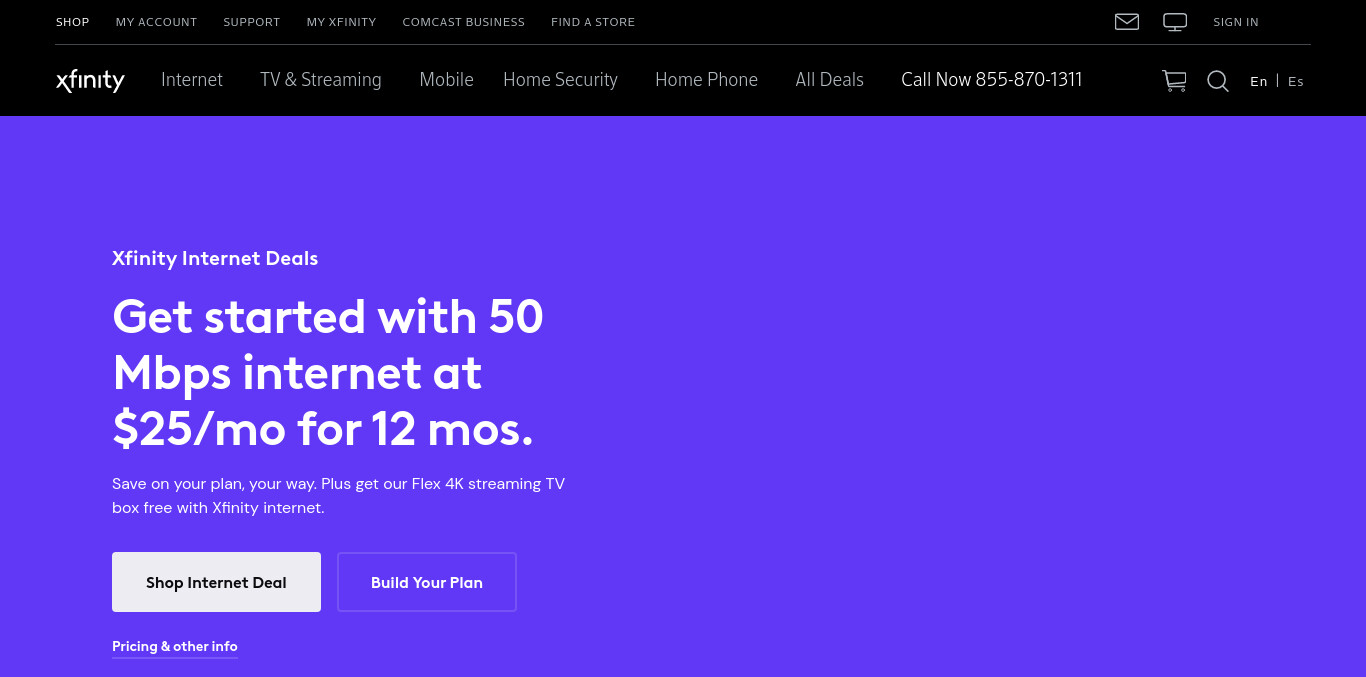Screen dimensions: 1366x677
Task: Open the email envelope icon
Action: click(1127, 22)
